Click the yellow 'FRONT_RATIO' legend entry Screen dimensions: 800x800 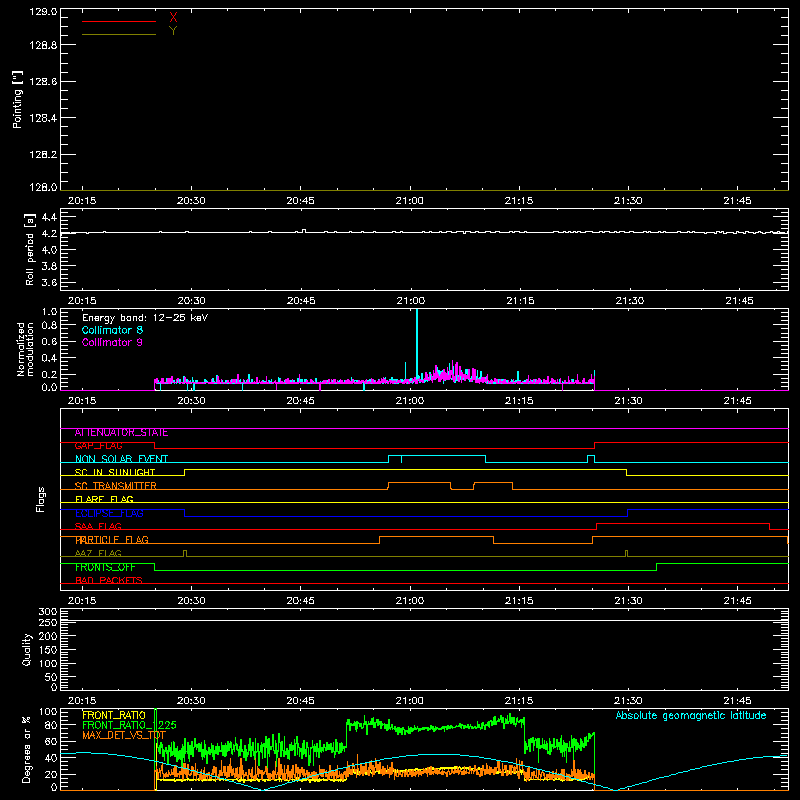pyautogui.click(x=114, y=715)
